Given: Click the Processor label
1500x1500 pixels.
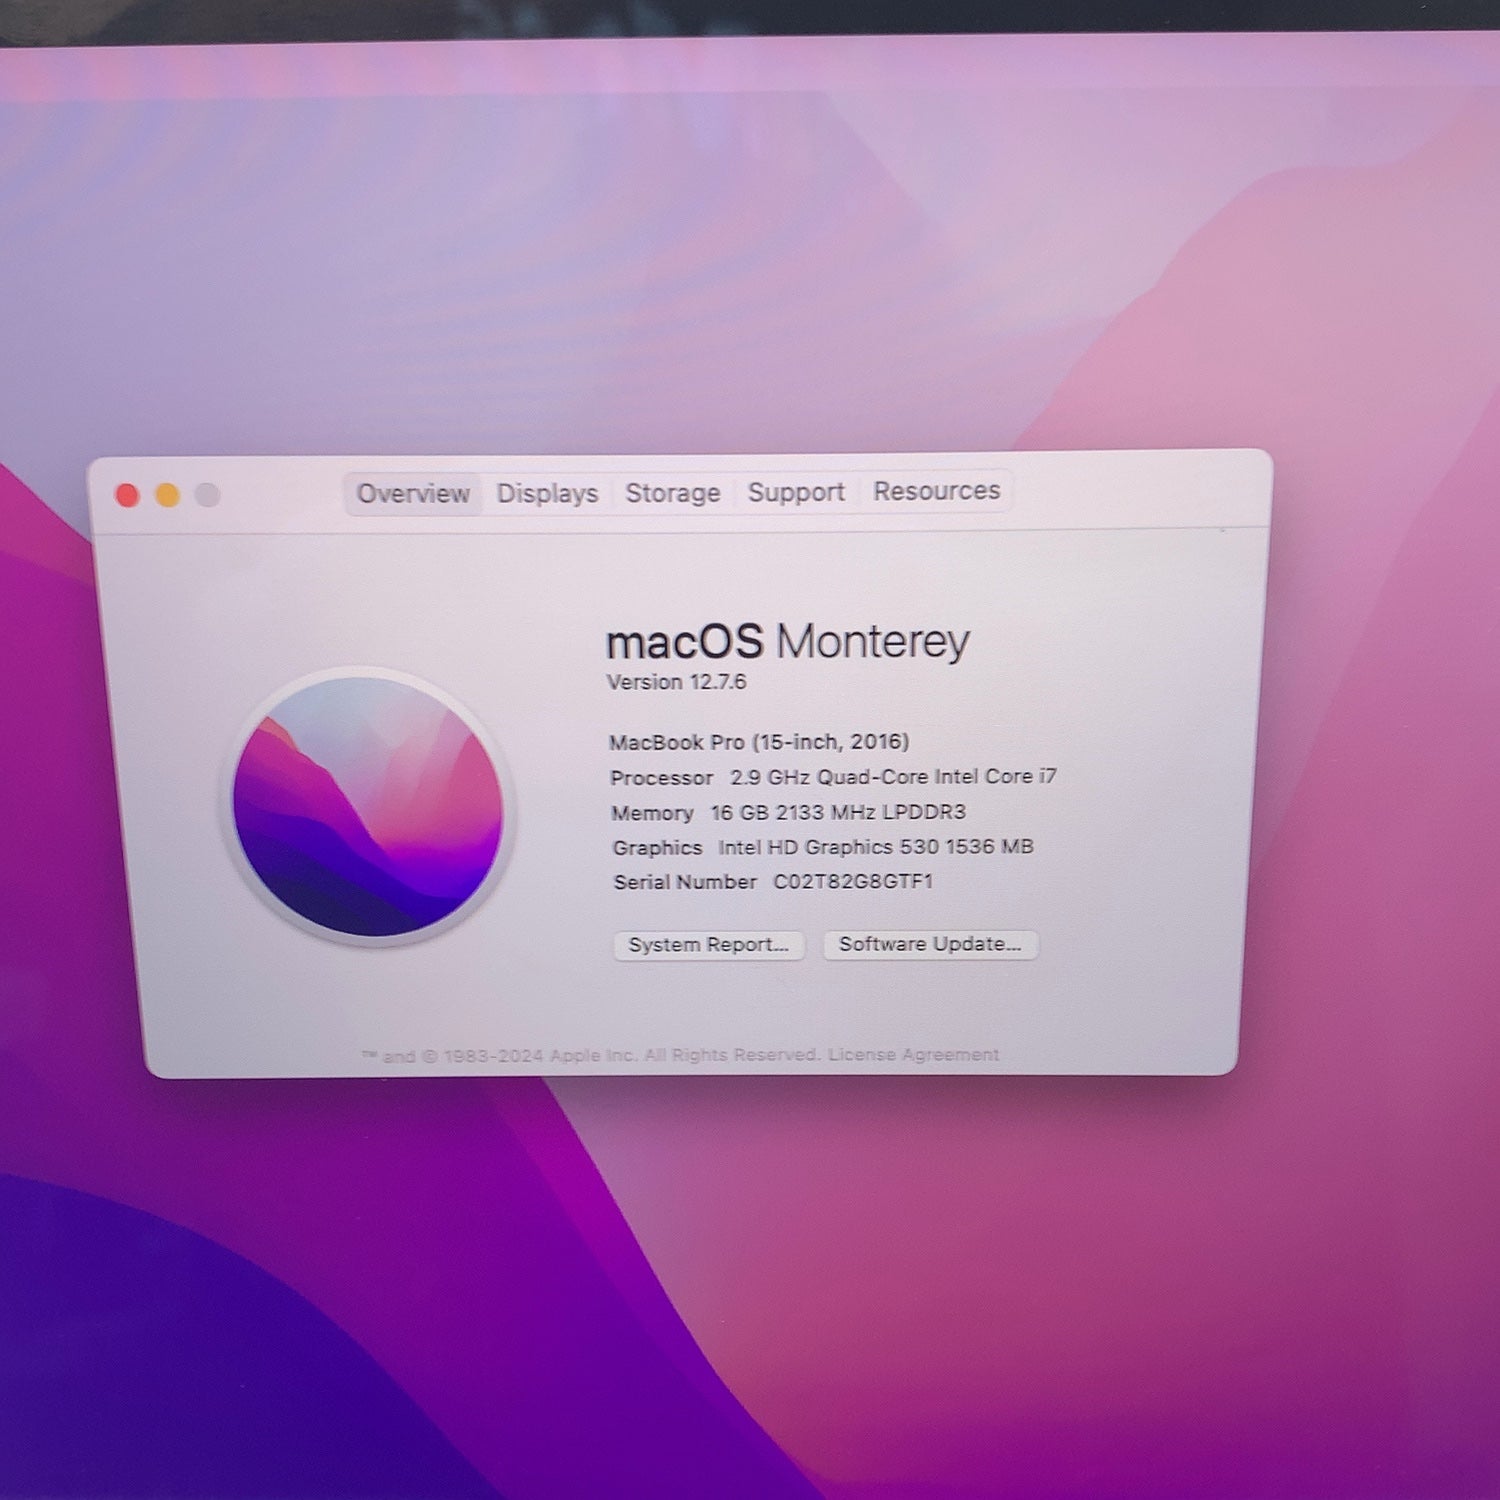Looking at the screenshot, I should tap(662, 778).
